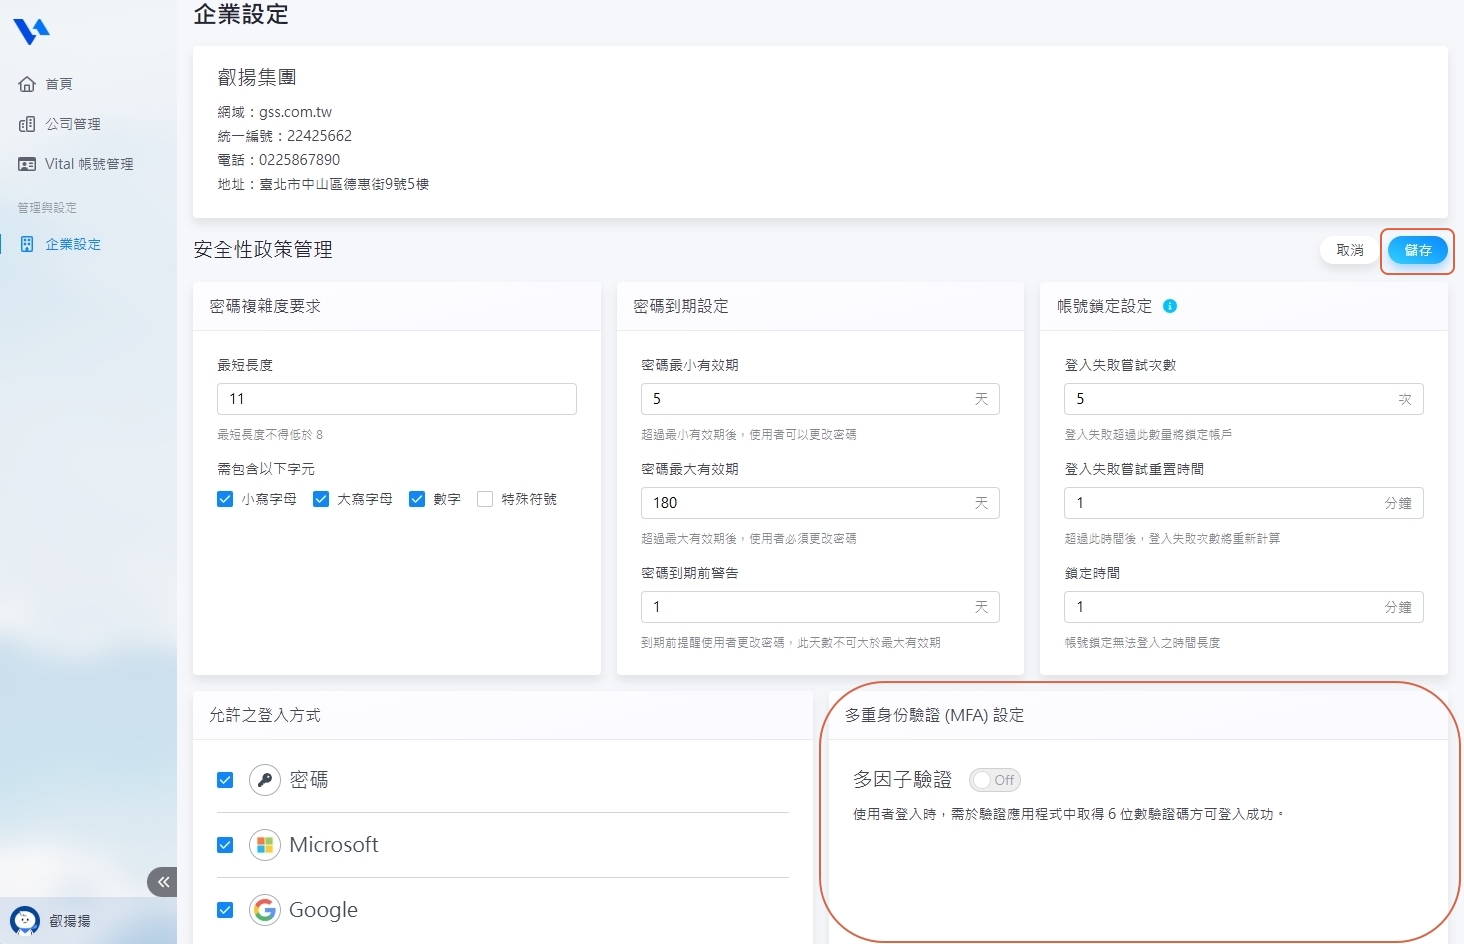Open 公司管理 in the sidebar
The height and width of the screenshot is (944, 1464).
point(72,124)
